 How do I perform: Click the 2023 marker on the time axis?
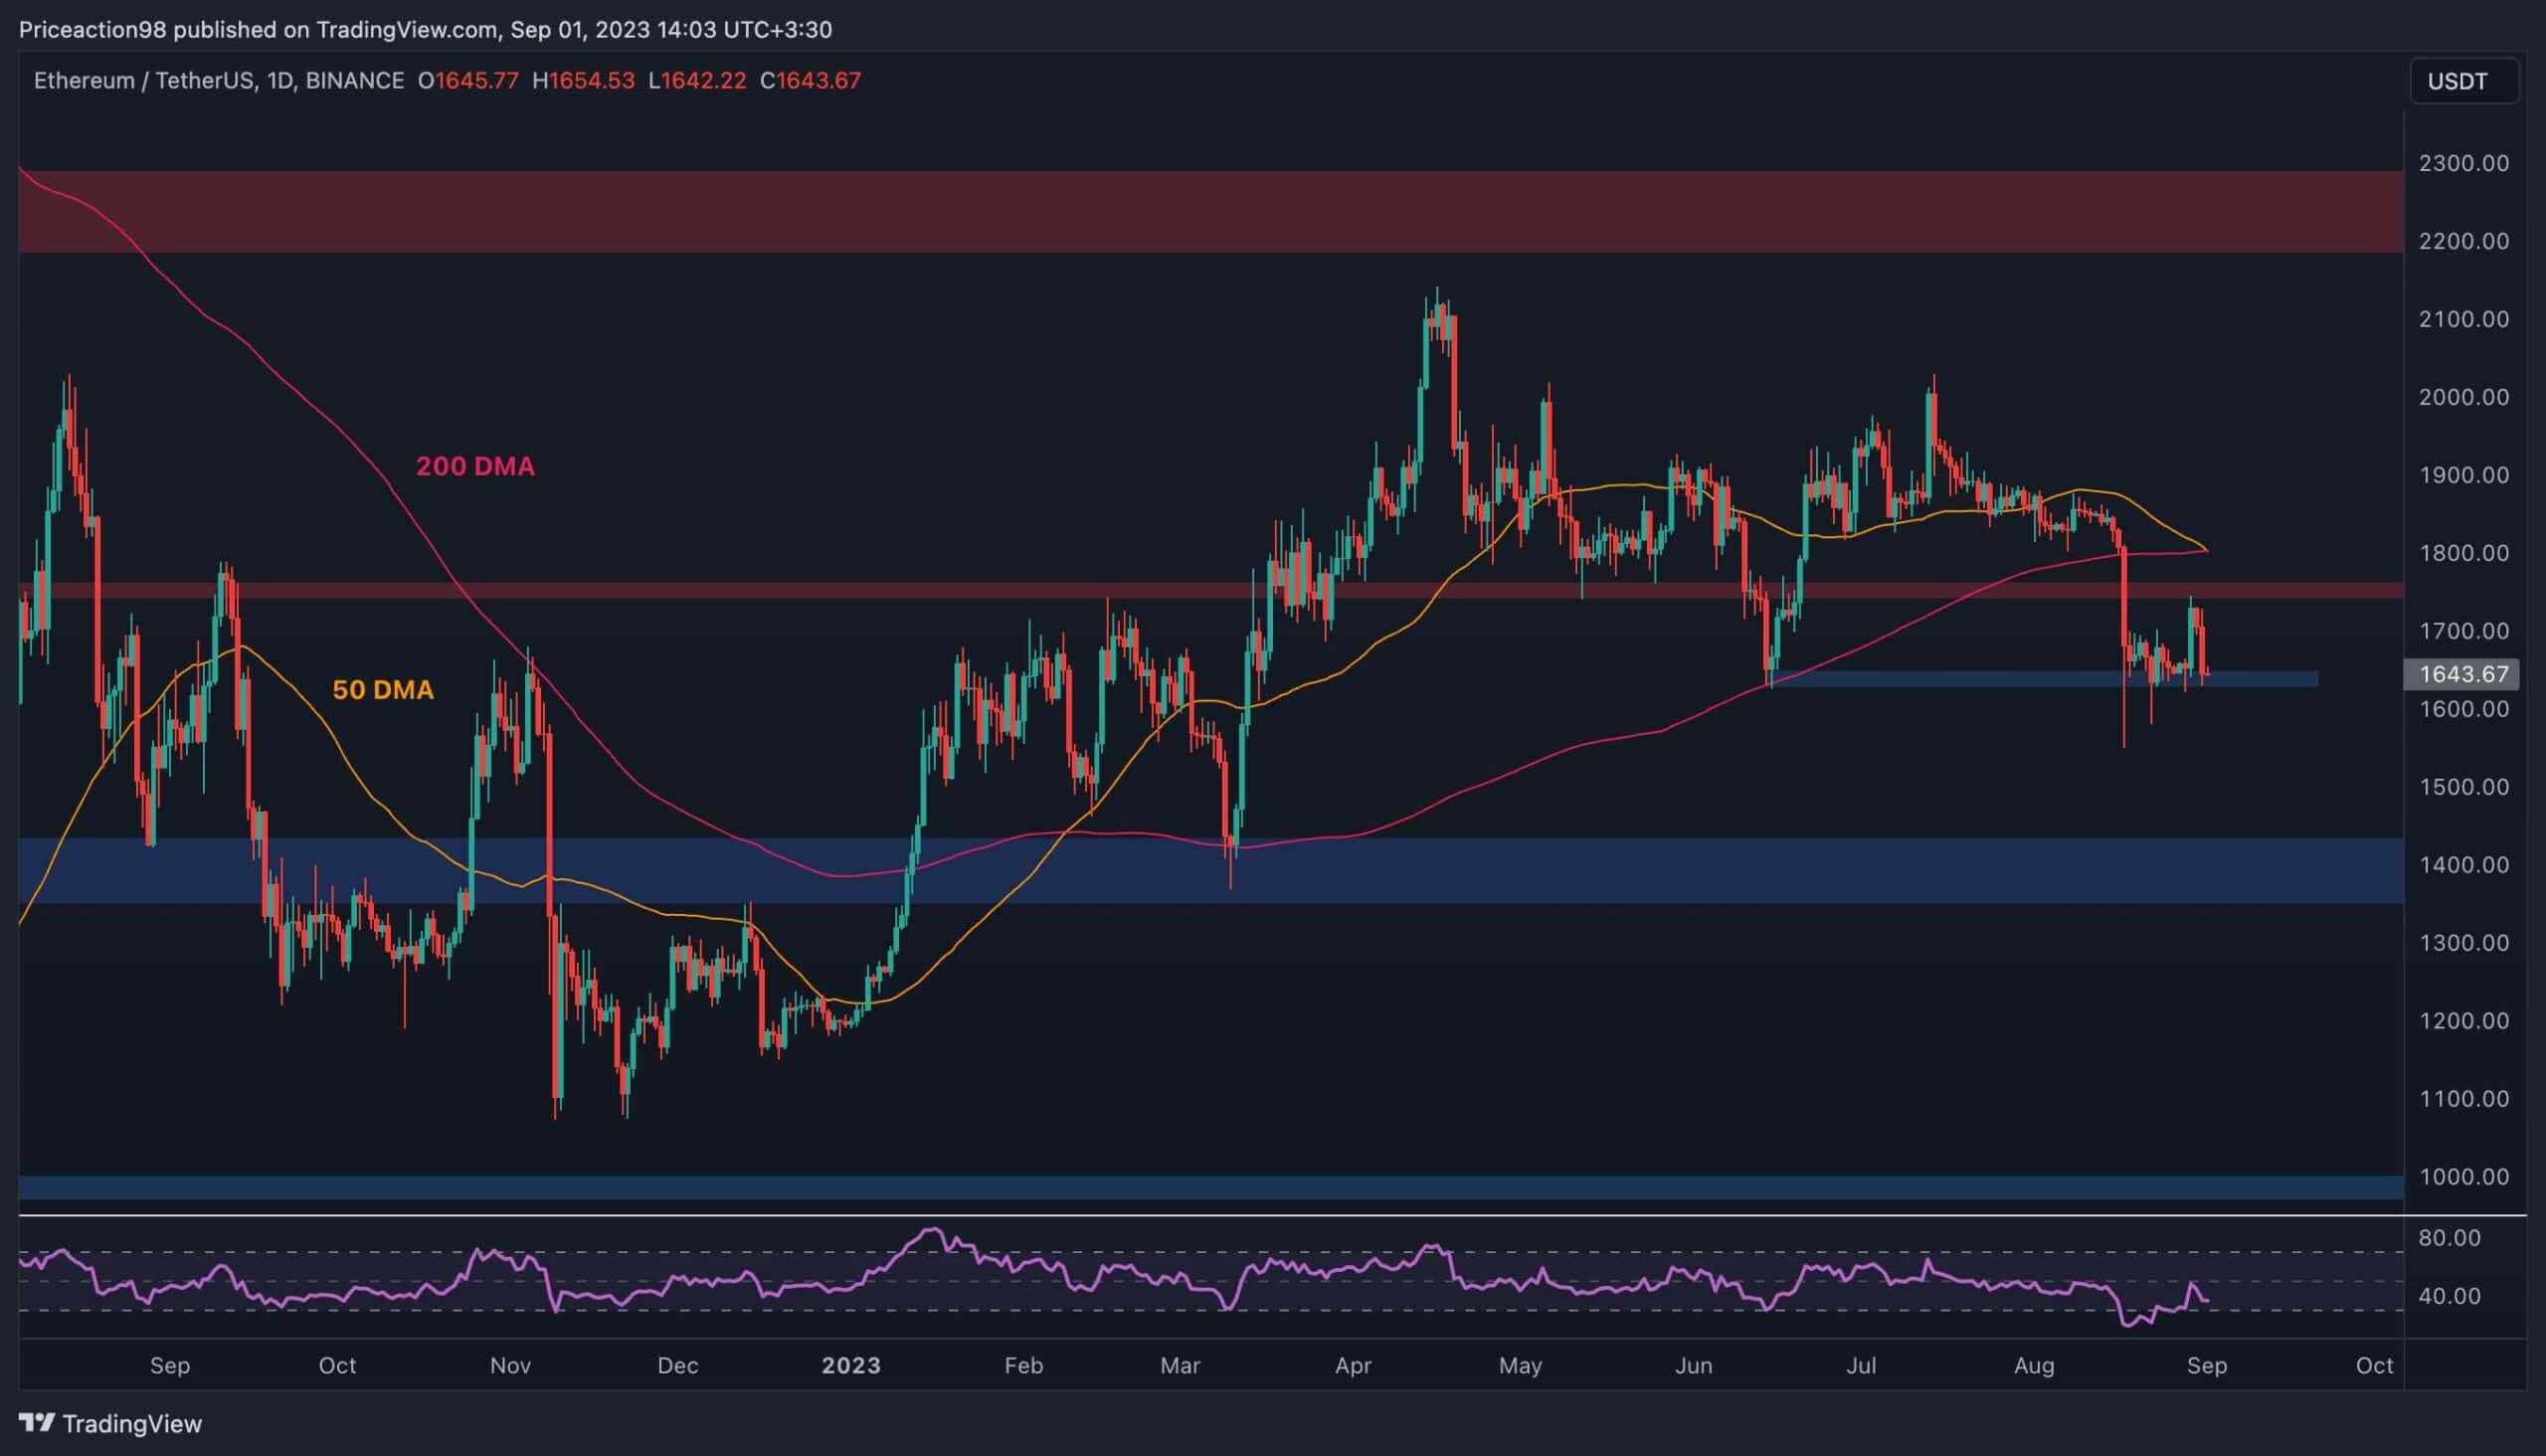pos(851,1364)
